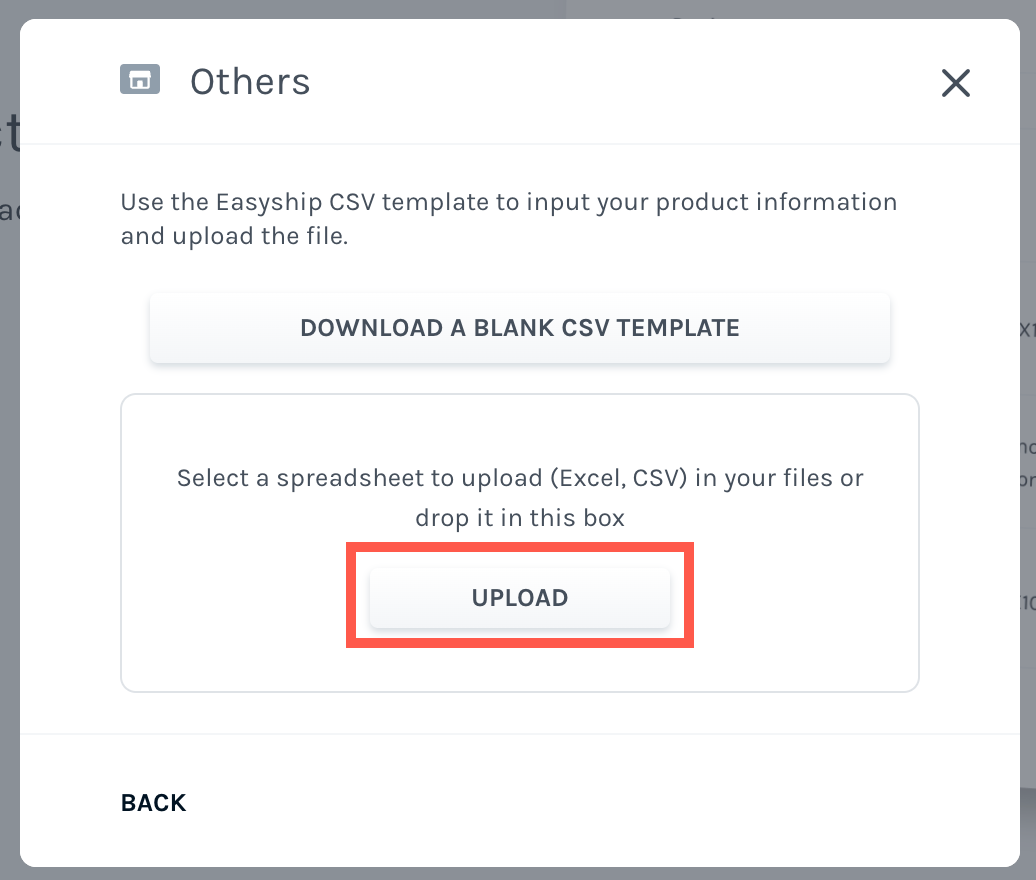The height and width of the screenshot is (880, 1036).
Task: Download a blank CSV template
Action: click(x=519, y=328)
